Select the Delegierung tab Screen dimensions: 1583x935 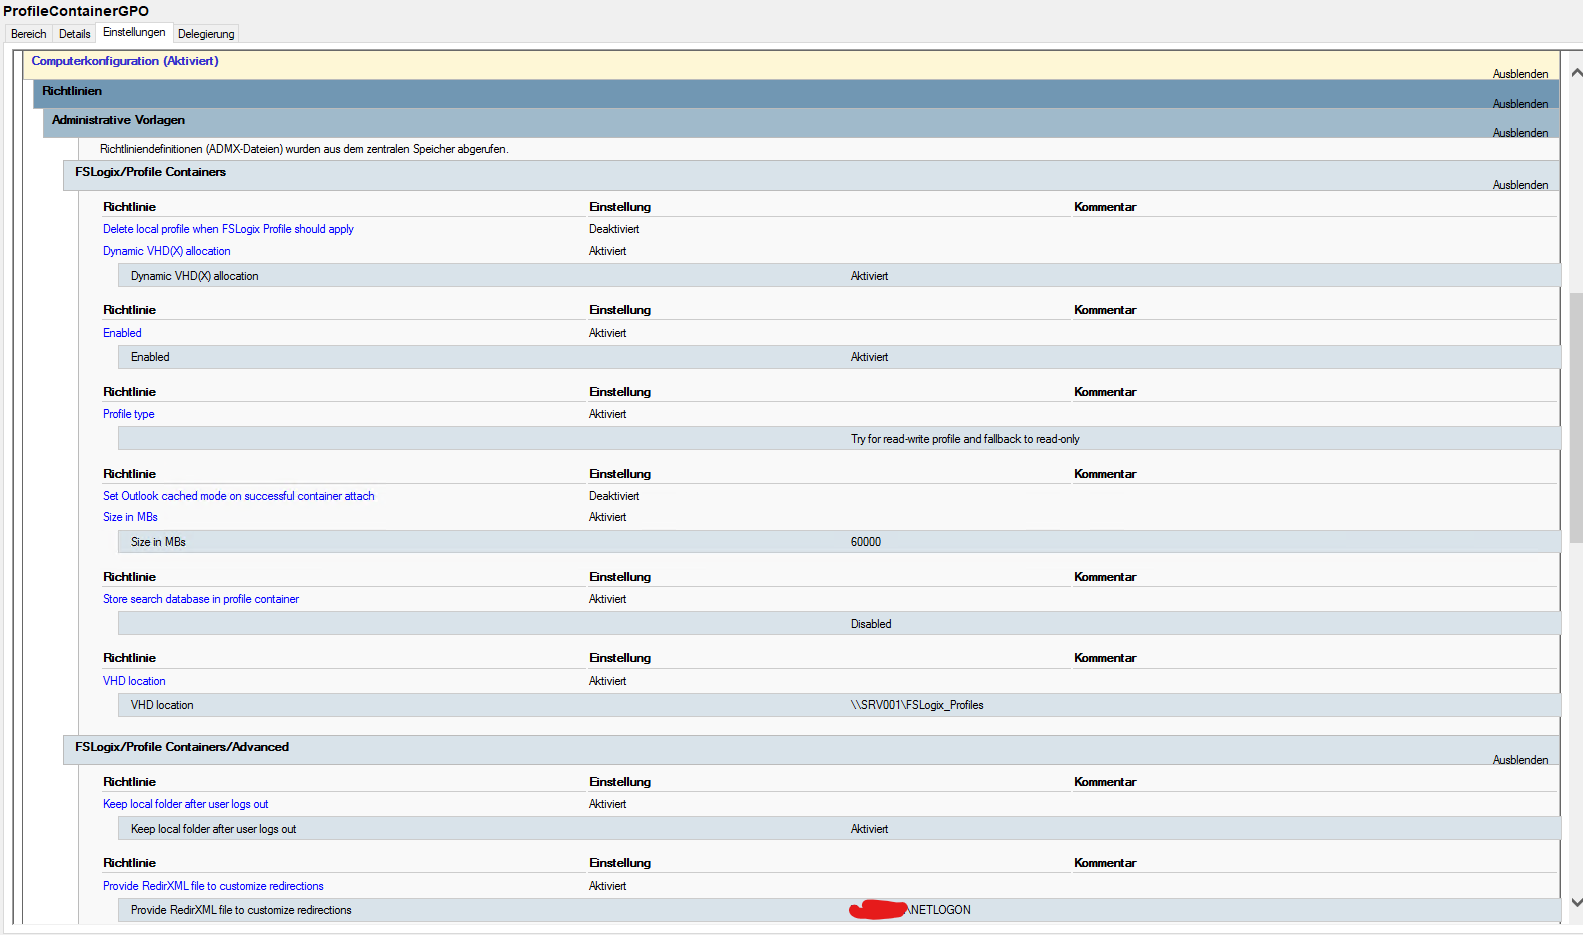(206, 34)
